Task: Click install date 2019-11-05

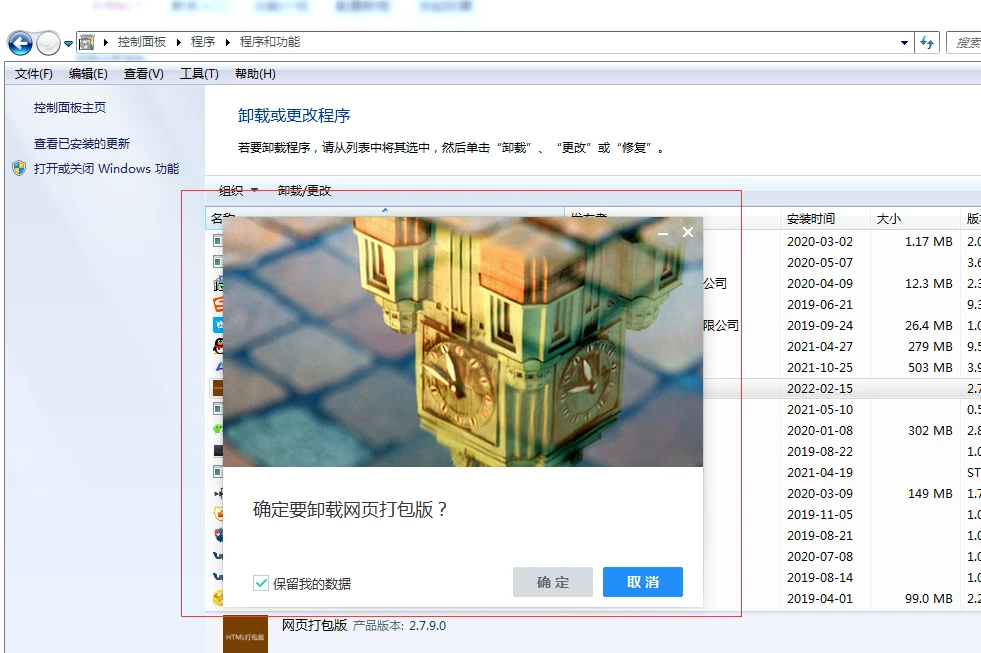Action: pyautogui.click(x=820, y=515)
